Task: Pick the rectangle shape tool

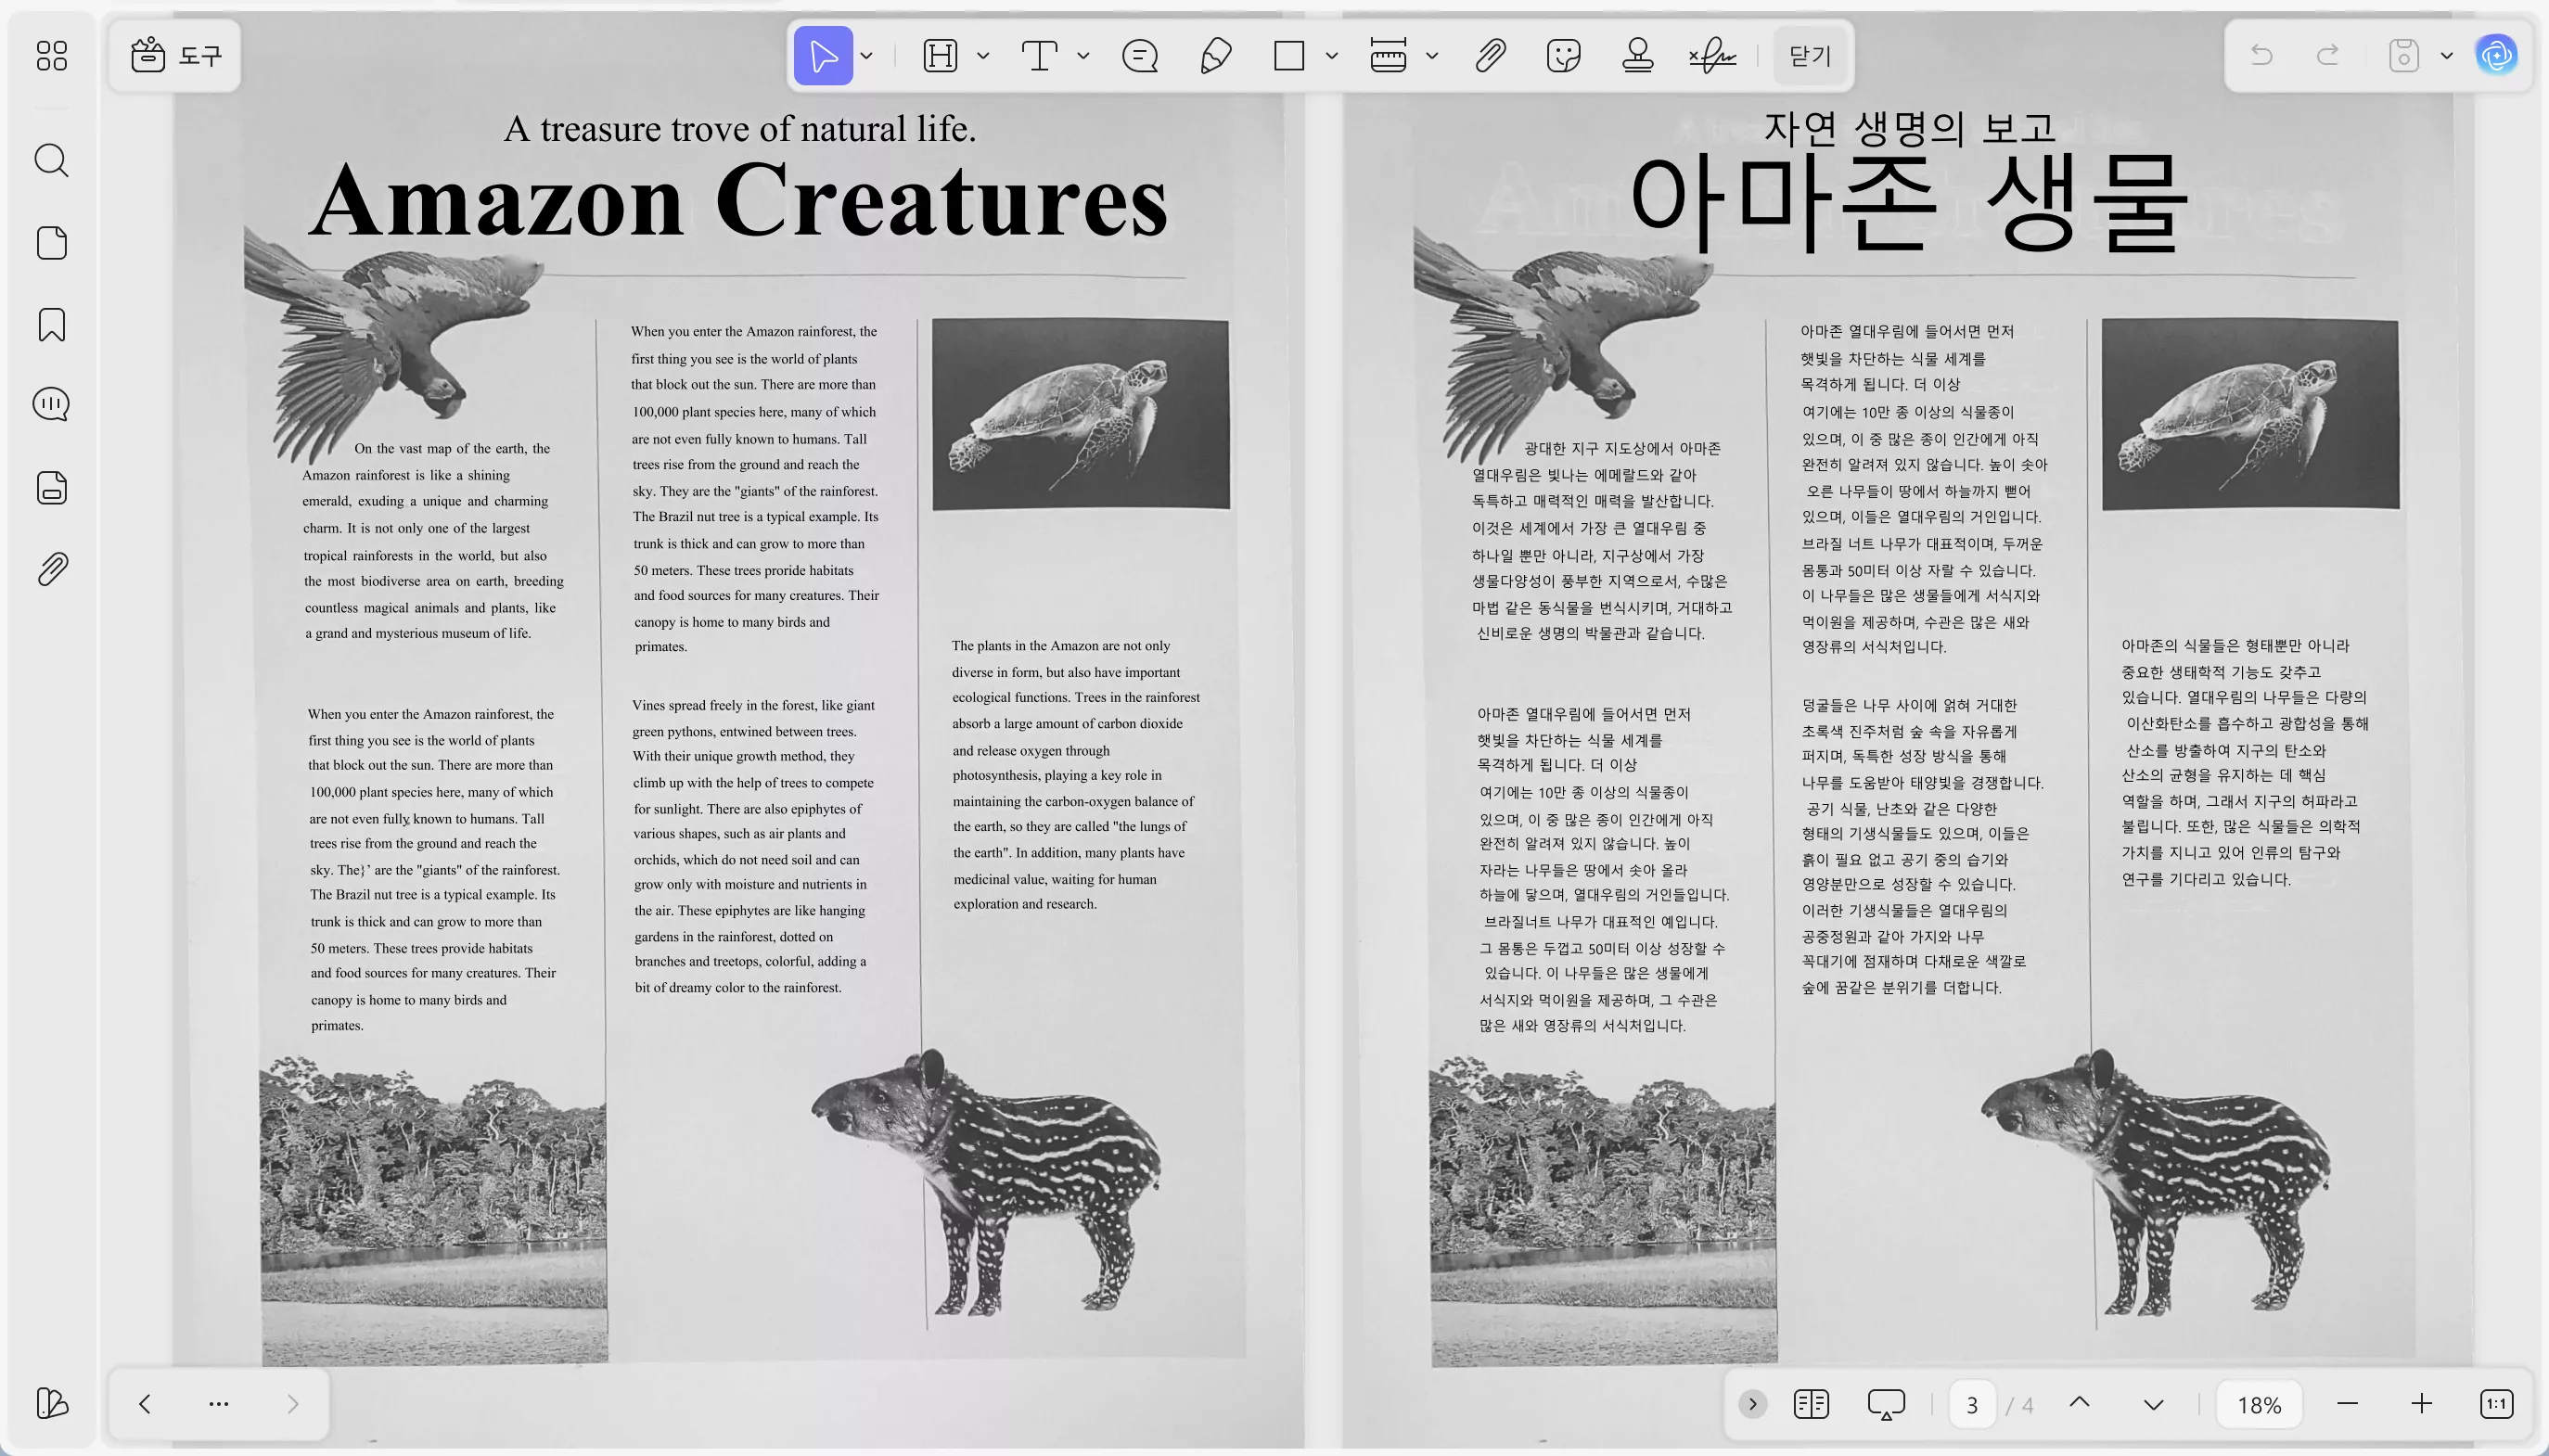Action: 1288,55
